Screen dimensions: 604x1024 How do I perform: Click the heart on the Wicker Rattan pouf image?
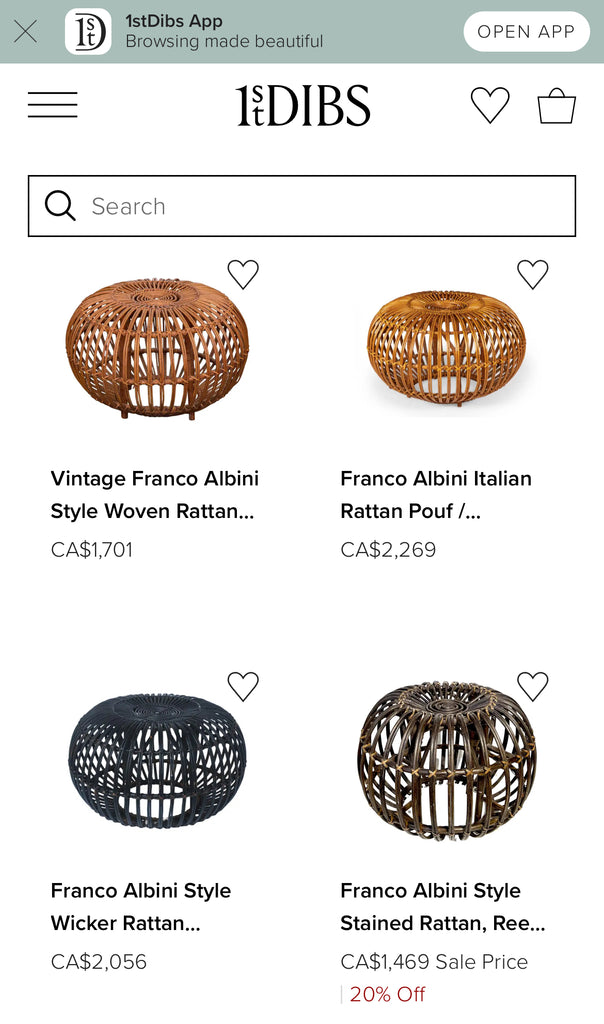pos(243,685)
